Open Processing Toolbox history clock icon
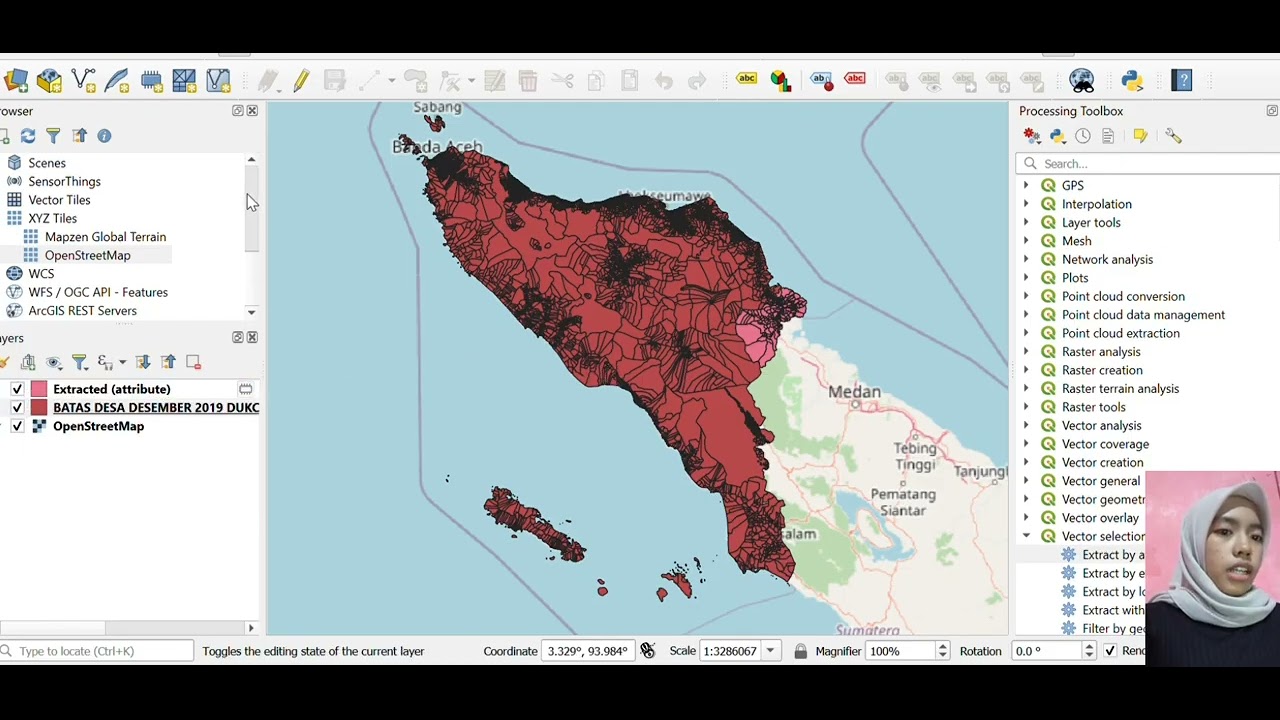 coord(1083,136)
